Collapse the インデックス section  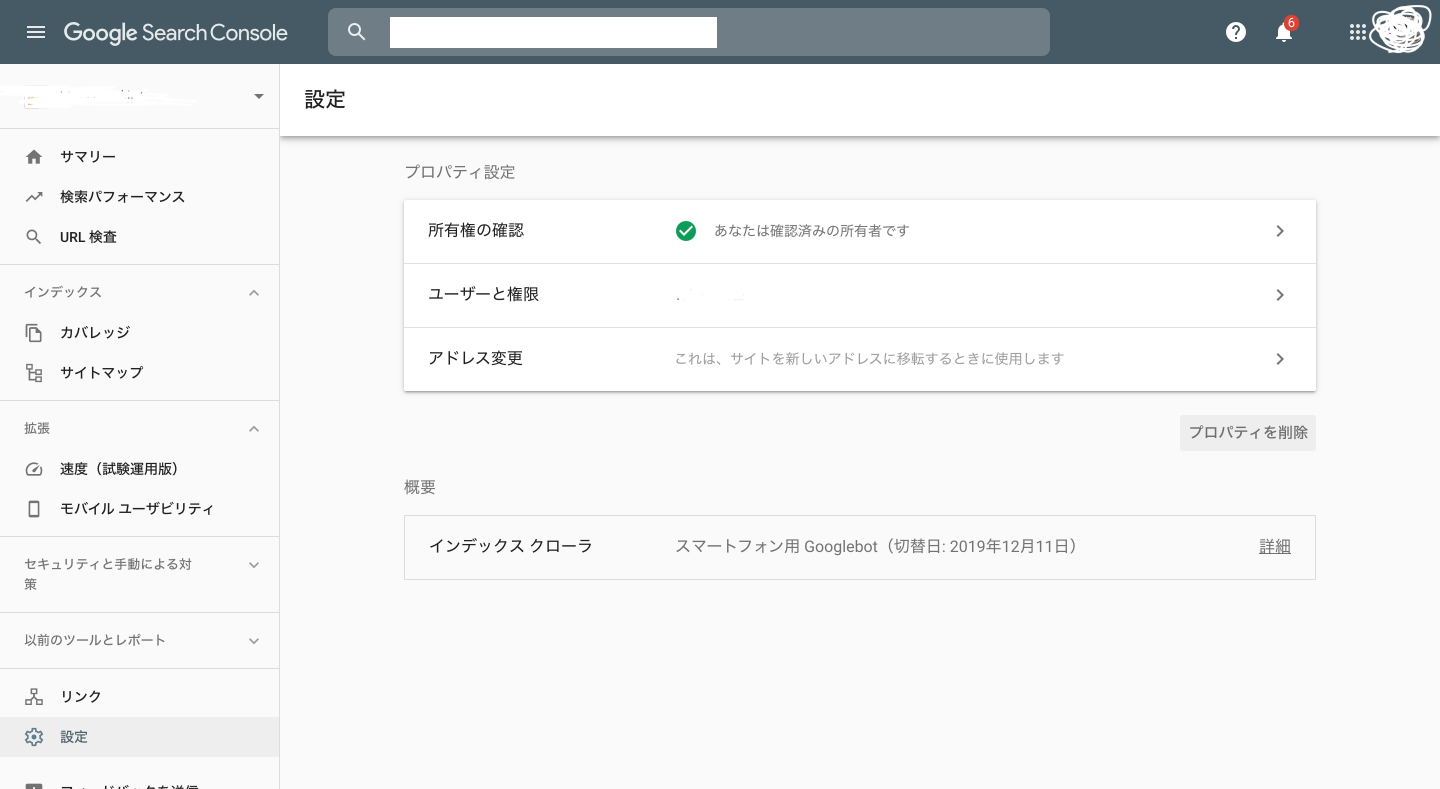tap(254, 293)
